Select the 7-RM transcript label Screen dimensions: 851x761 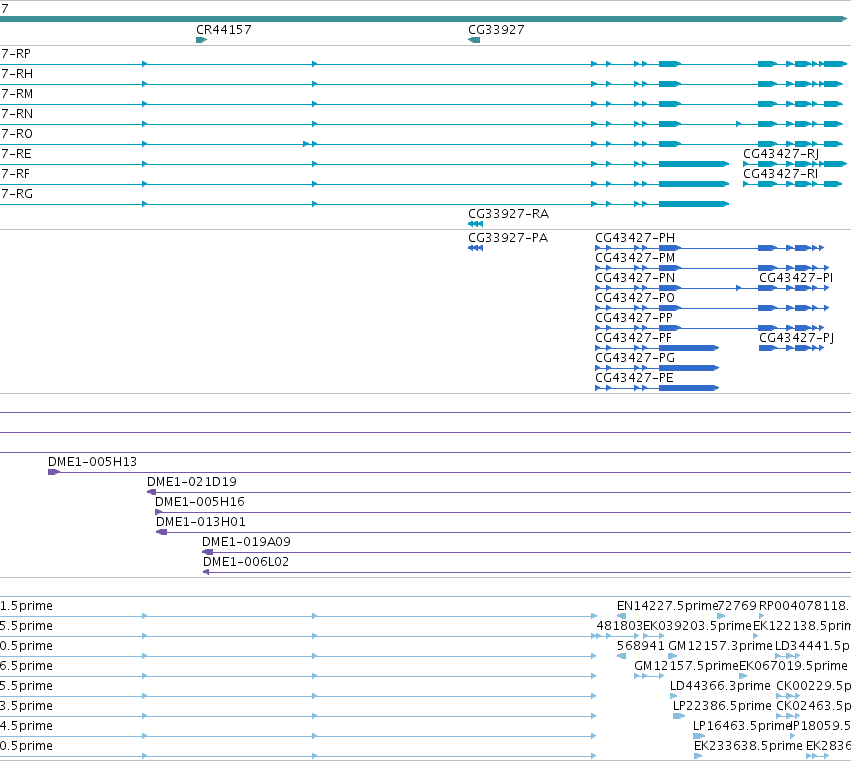coord(16,94)
